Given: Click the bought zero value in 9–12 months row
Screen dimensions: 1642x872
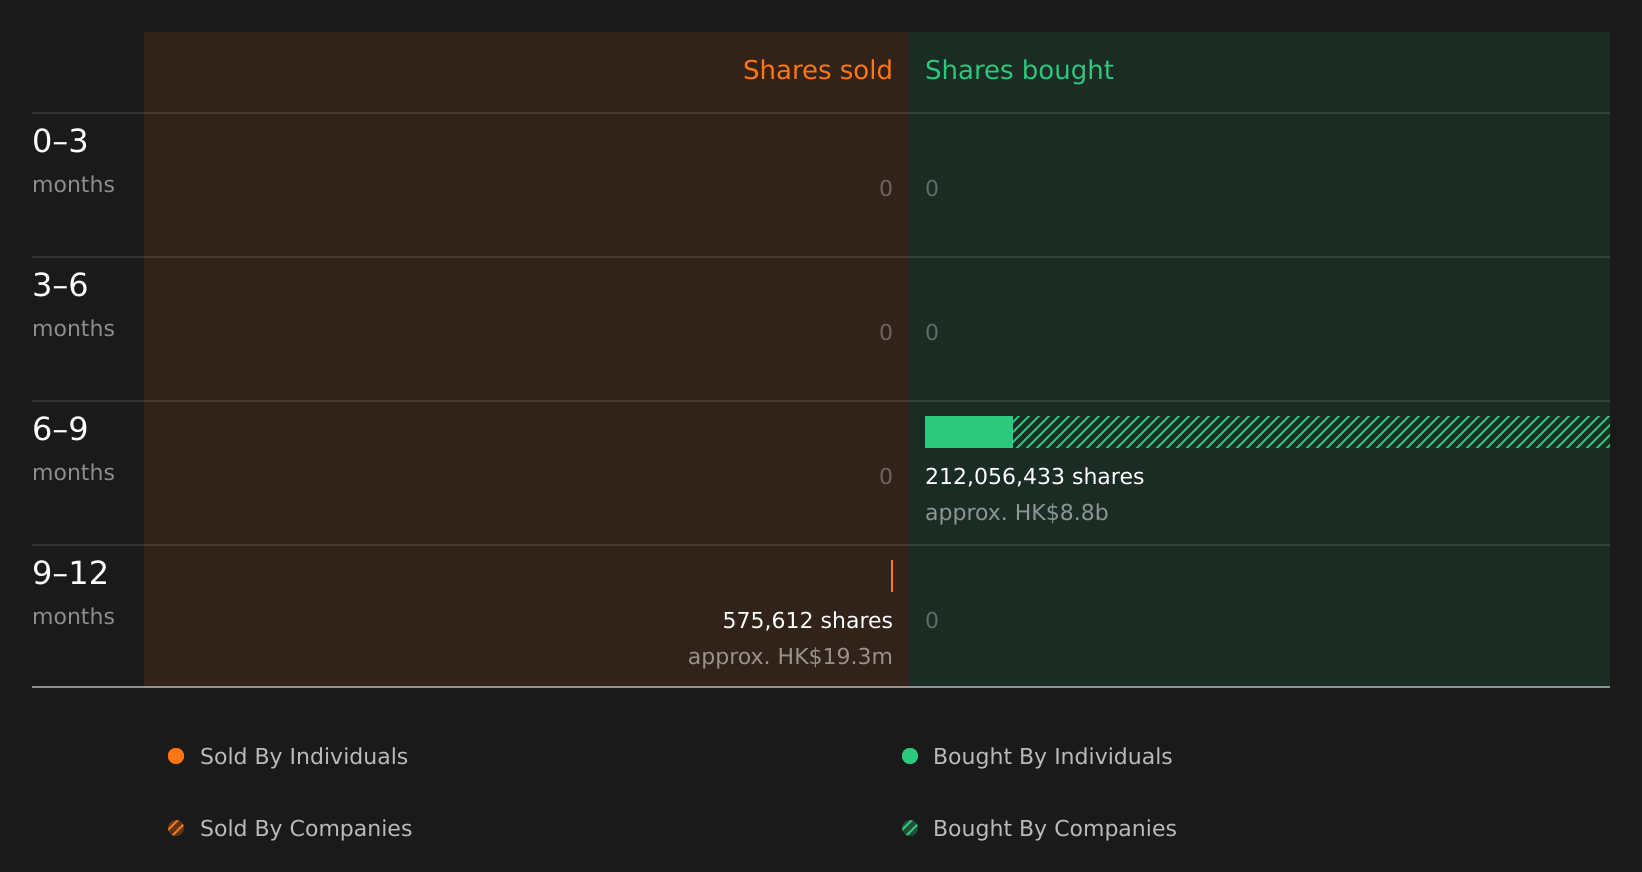Looking at the screenshot, I should click(x=932, y=621).
